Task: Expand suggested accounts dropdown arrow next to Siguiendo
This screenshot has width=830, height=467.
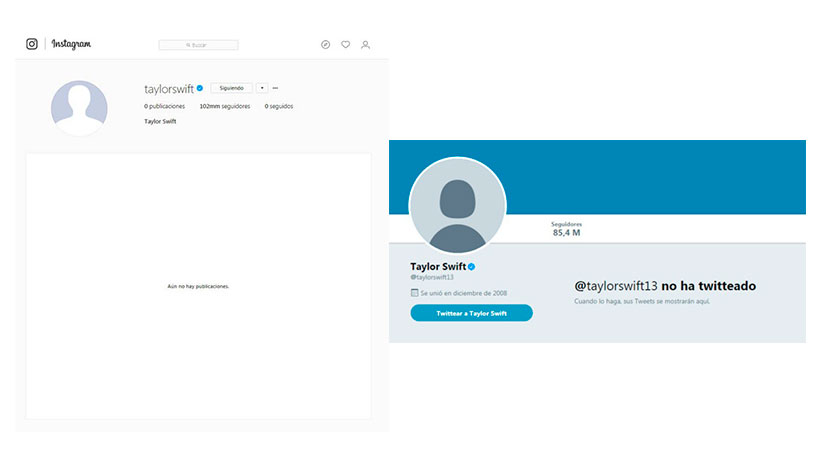Action: click(262, 88)
